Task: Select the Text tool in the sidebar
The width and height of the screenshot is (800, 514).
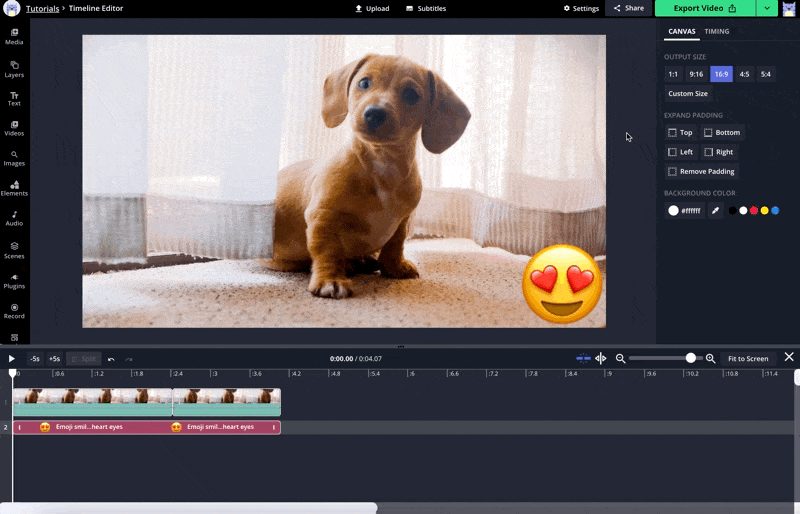Action: point(14,98)
